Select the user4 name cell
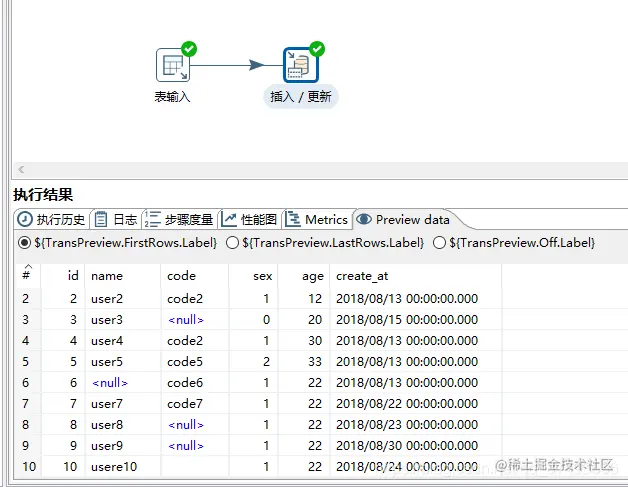Screen dimensions: 628x487 click(123, 340)
